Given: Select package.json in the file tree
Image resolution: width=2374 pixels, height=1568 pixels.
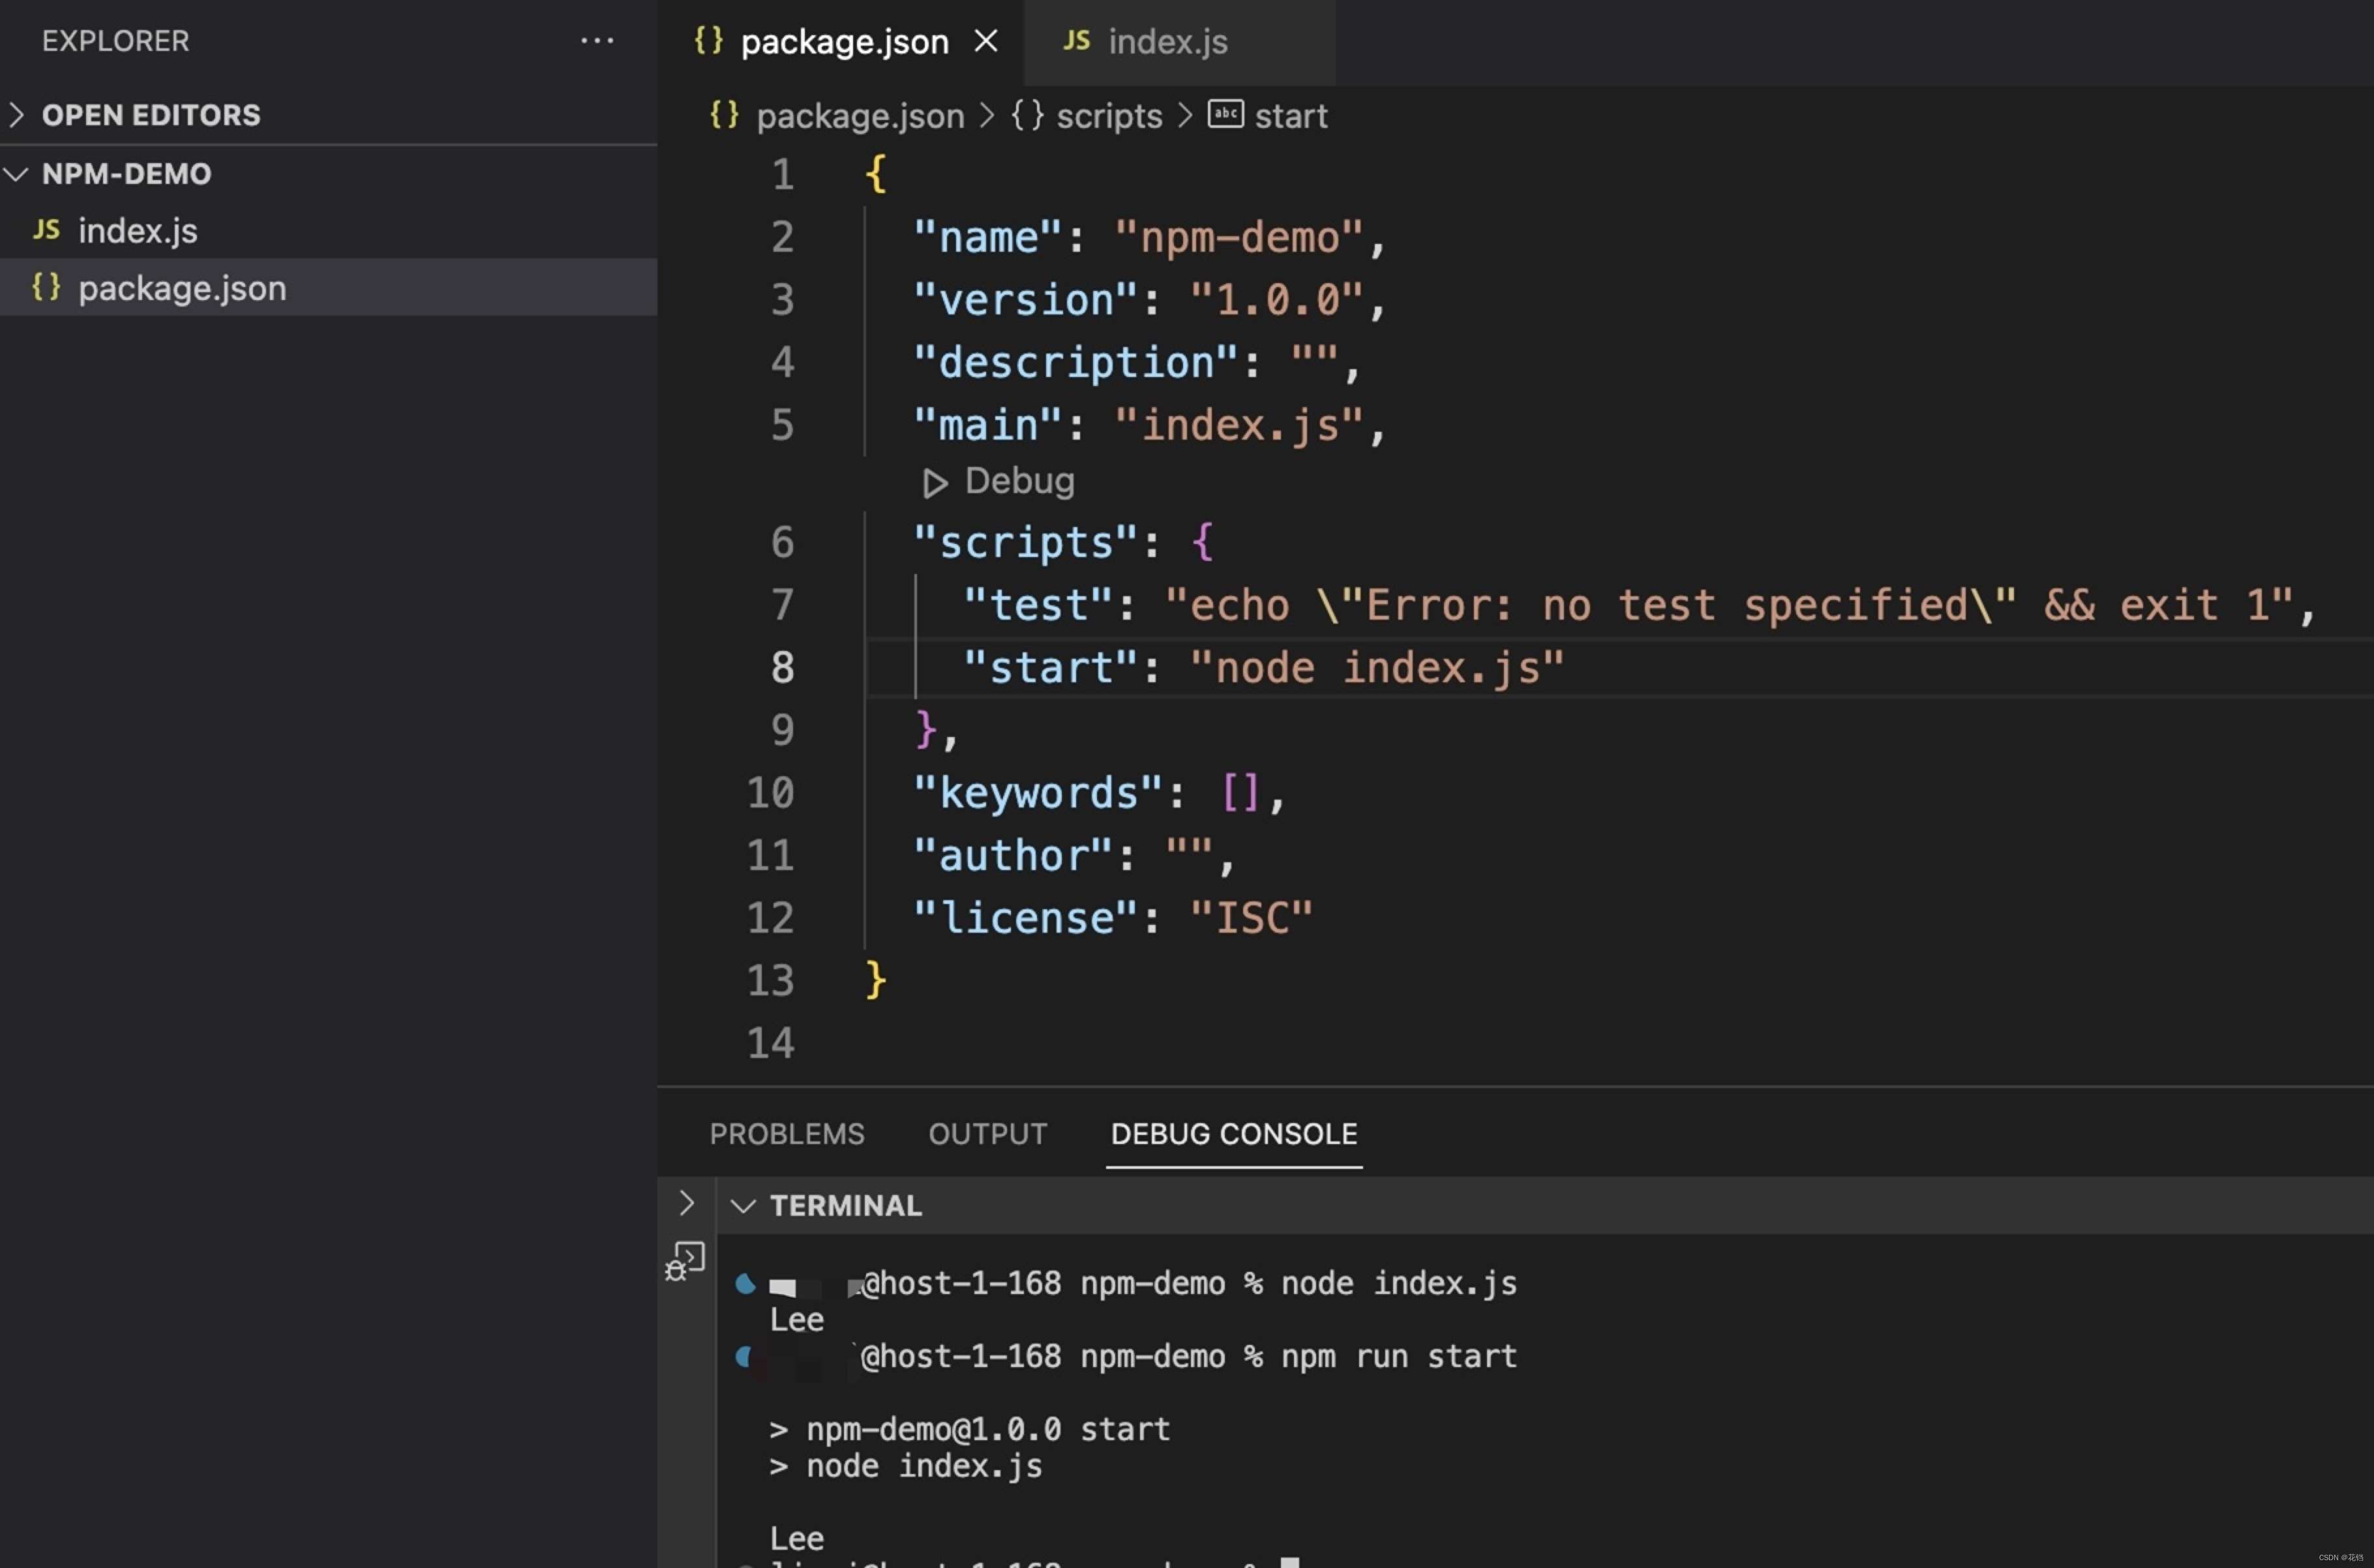Looking at the screenshot, I should point(182,288).
